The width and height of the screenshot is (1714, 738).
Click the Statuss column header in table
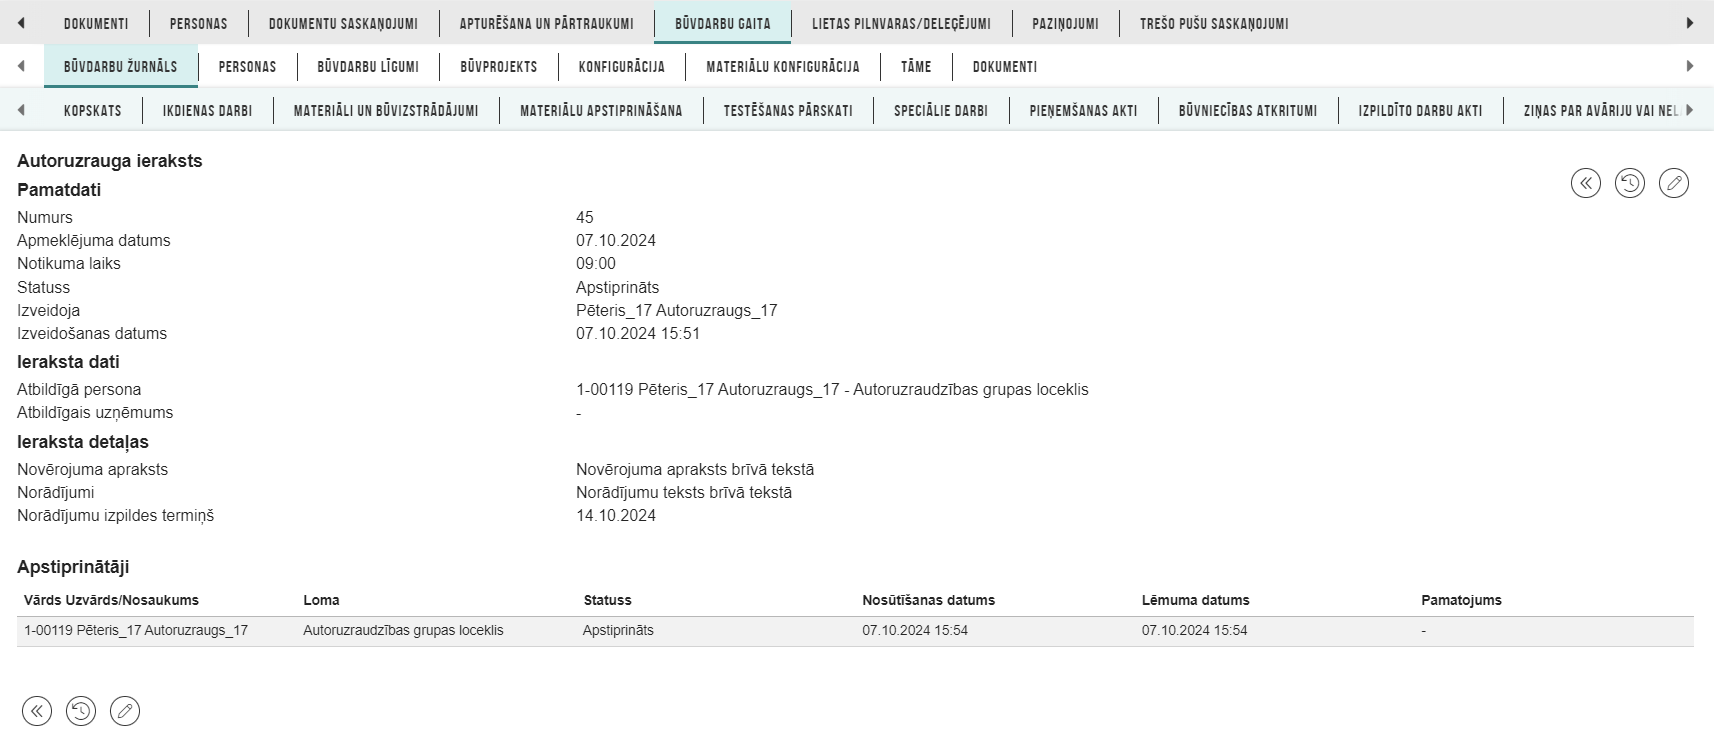click(607, 600)
